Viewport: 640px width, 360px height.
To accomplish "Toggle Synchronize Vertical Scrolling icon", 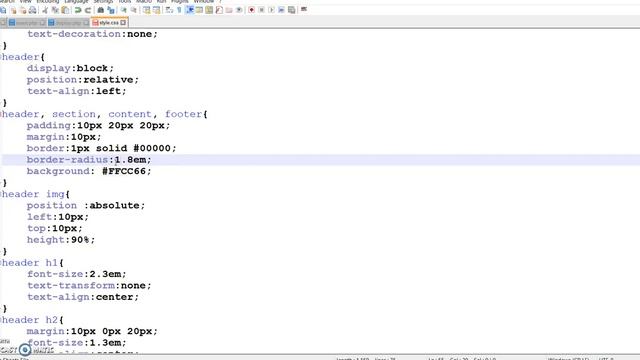I will coord(146,10).
